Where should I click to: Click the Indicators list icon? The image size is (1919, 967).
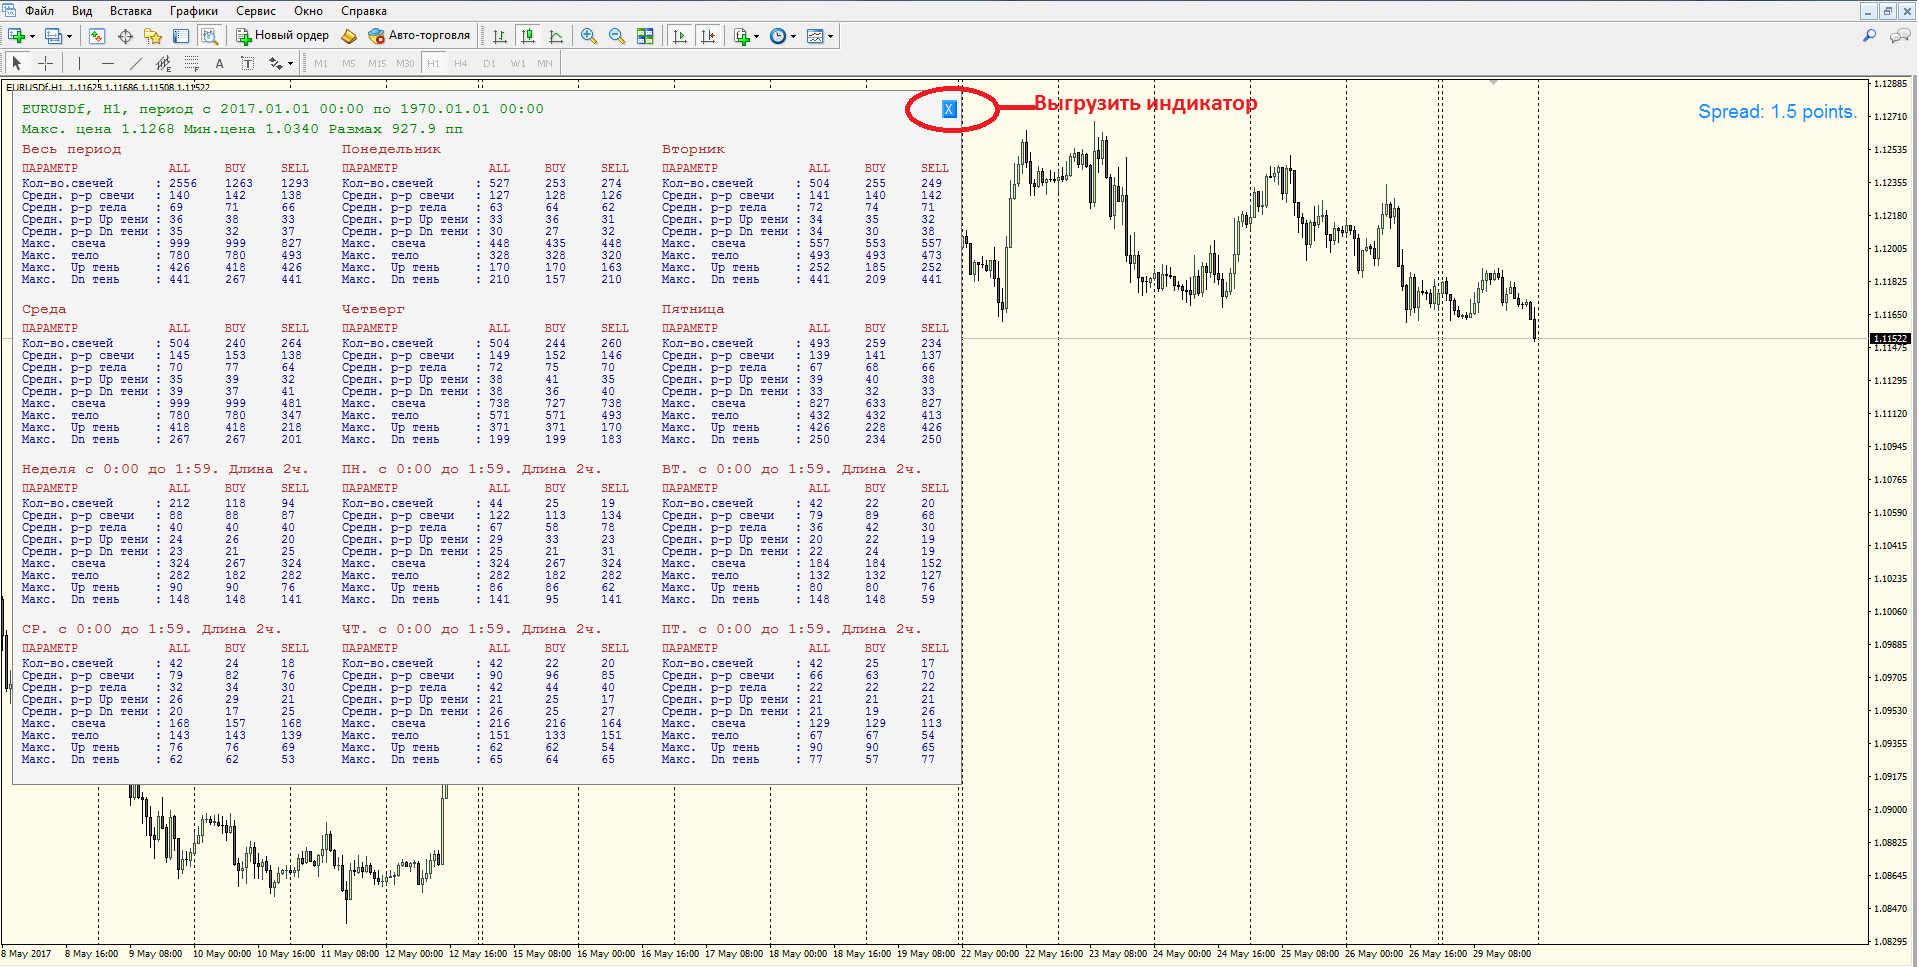(741, 36)
